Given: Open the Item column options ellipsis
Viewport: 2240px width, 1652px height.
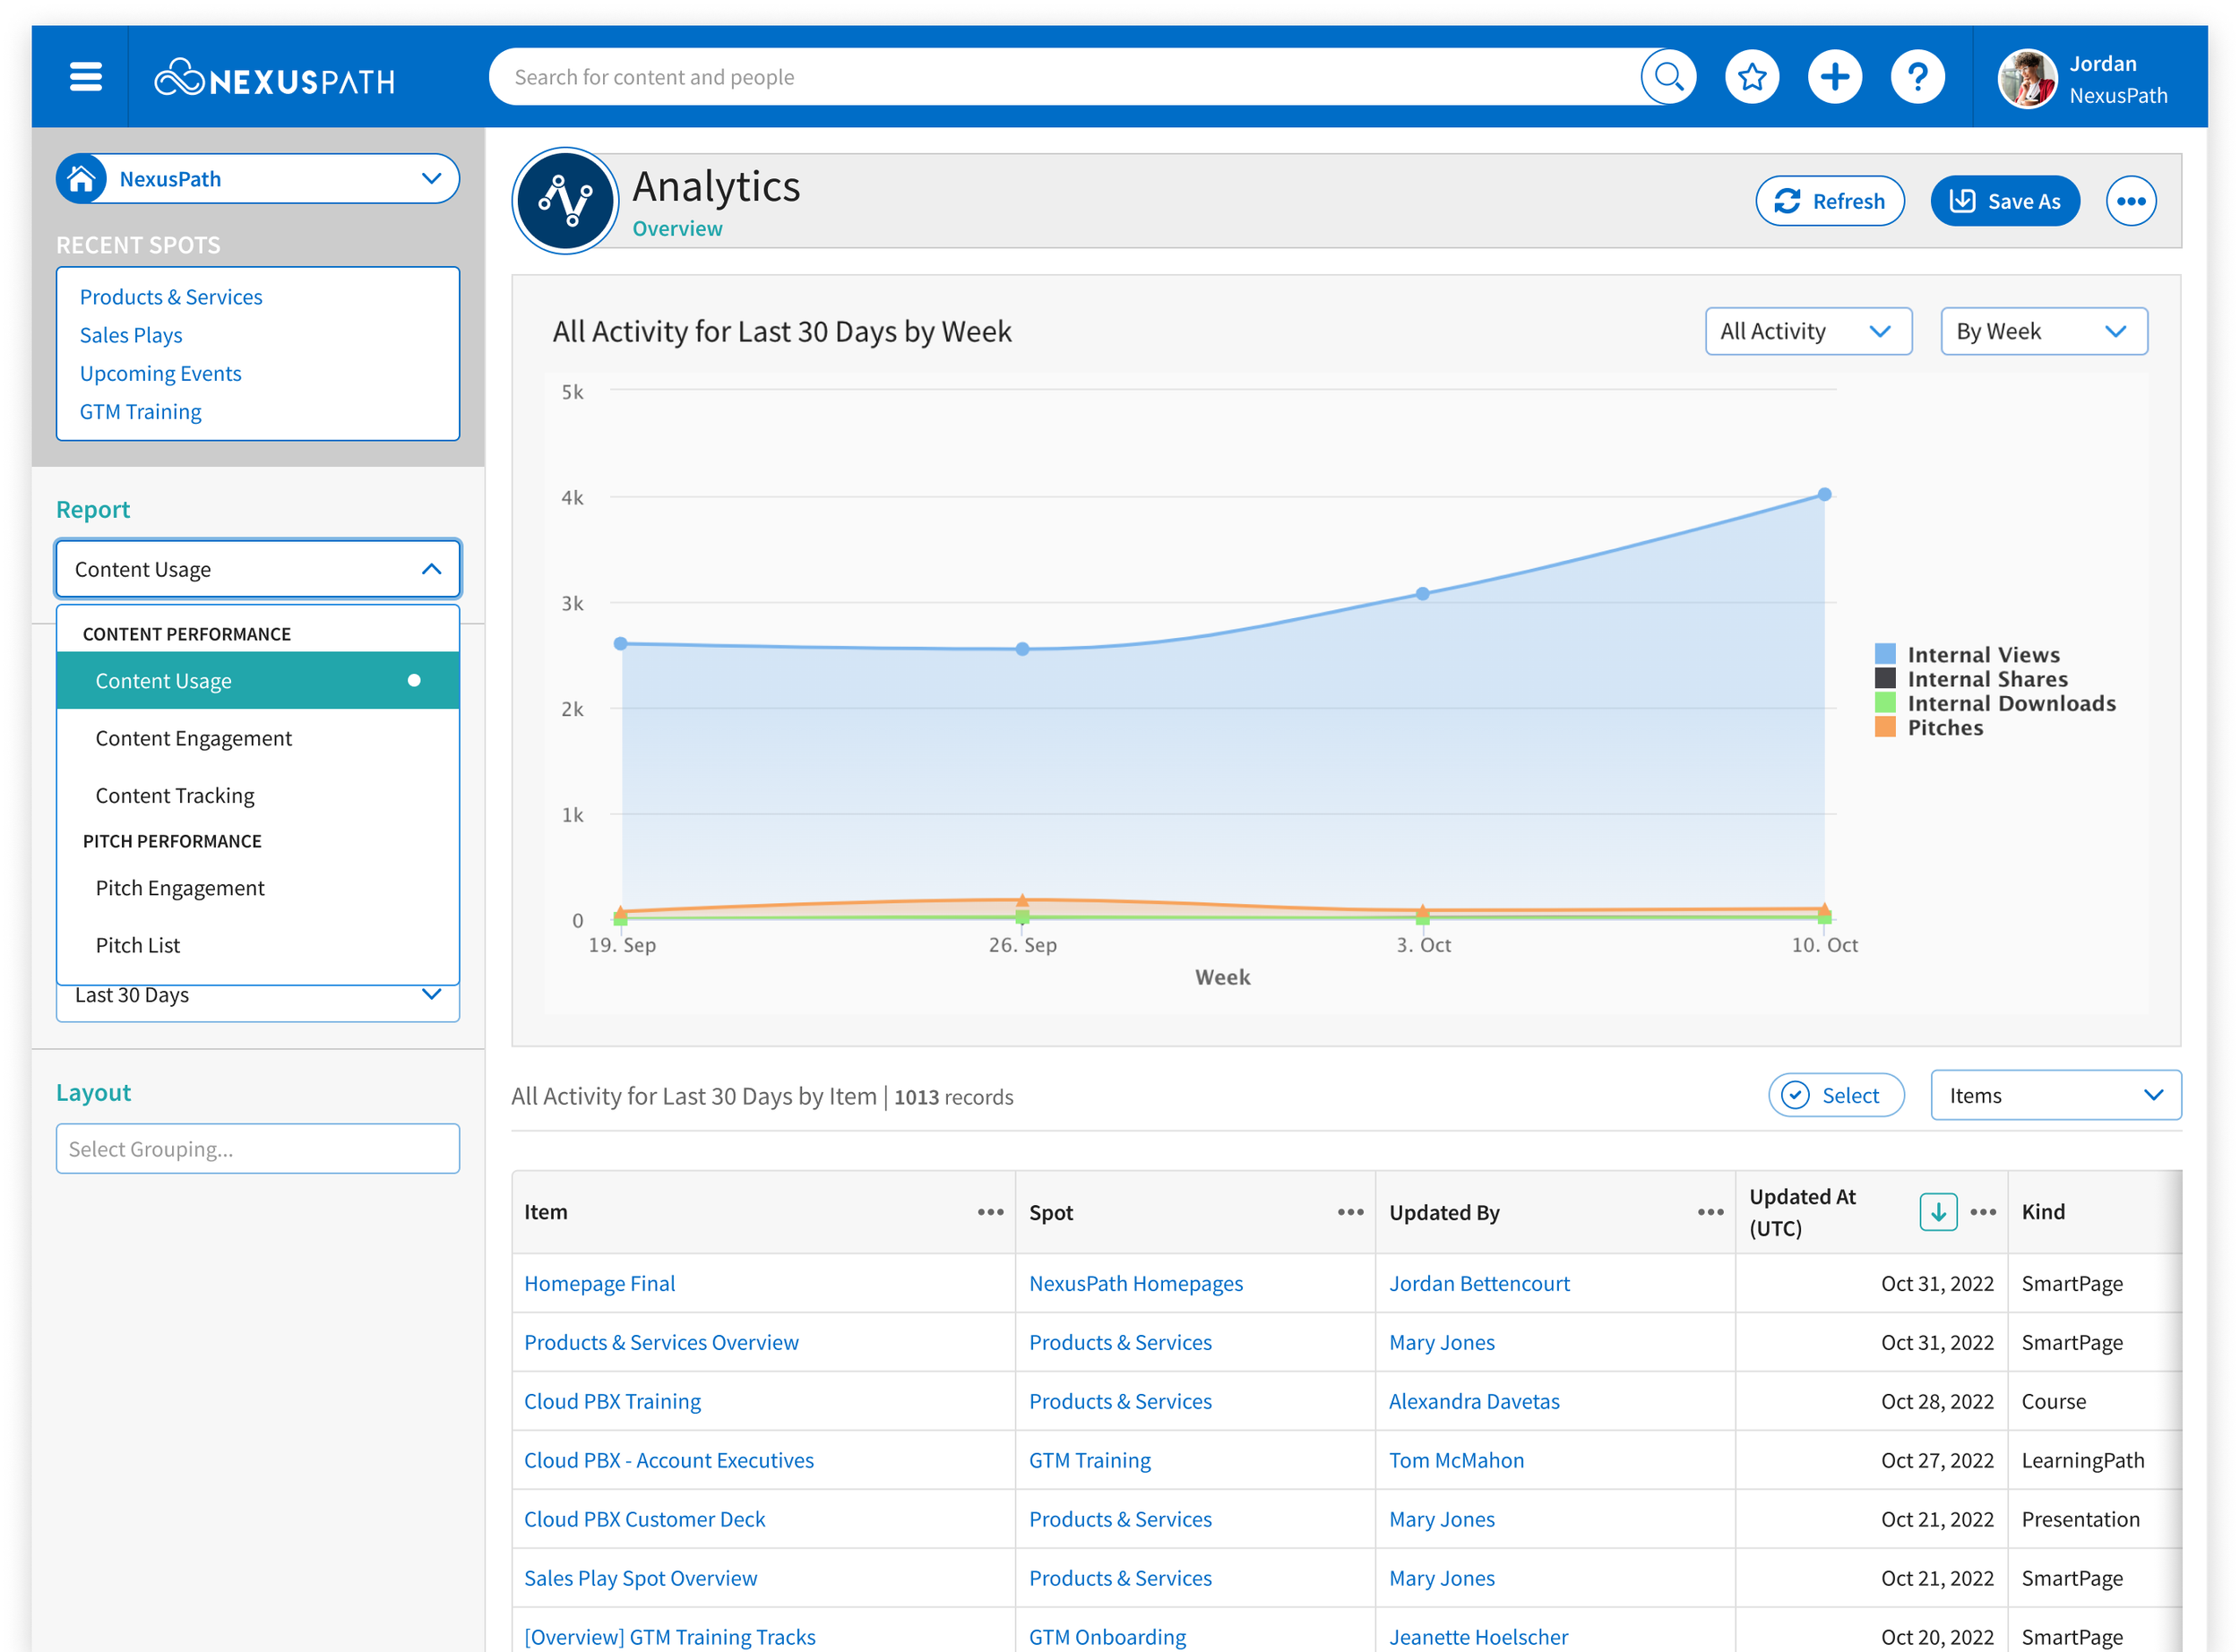Looking at the screenshot, I should (990, 1212).
